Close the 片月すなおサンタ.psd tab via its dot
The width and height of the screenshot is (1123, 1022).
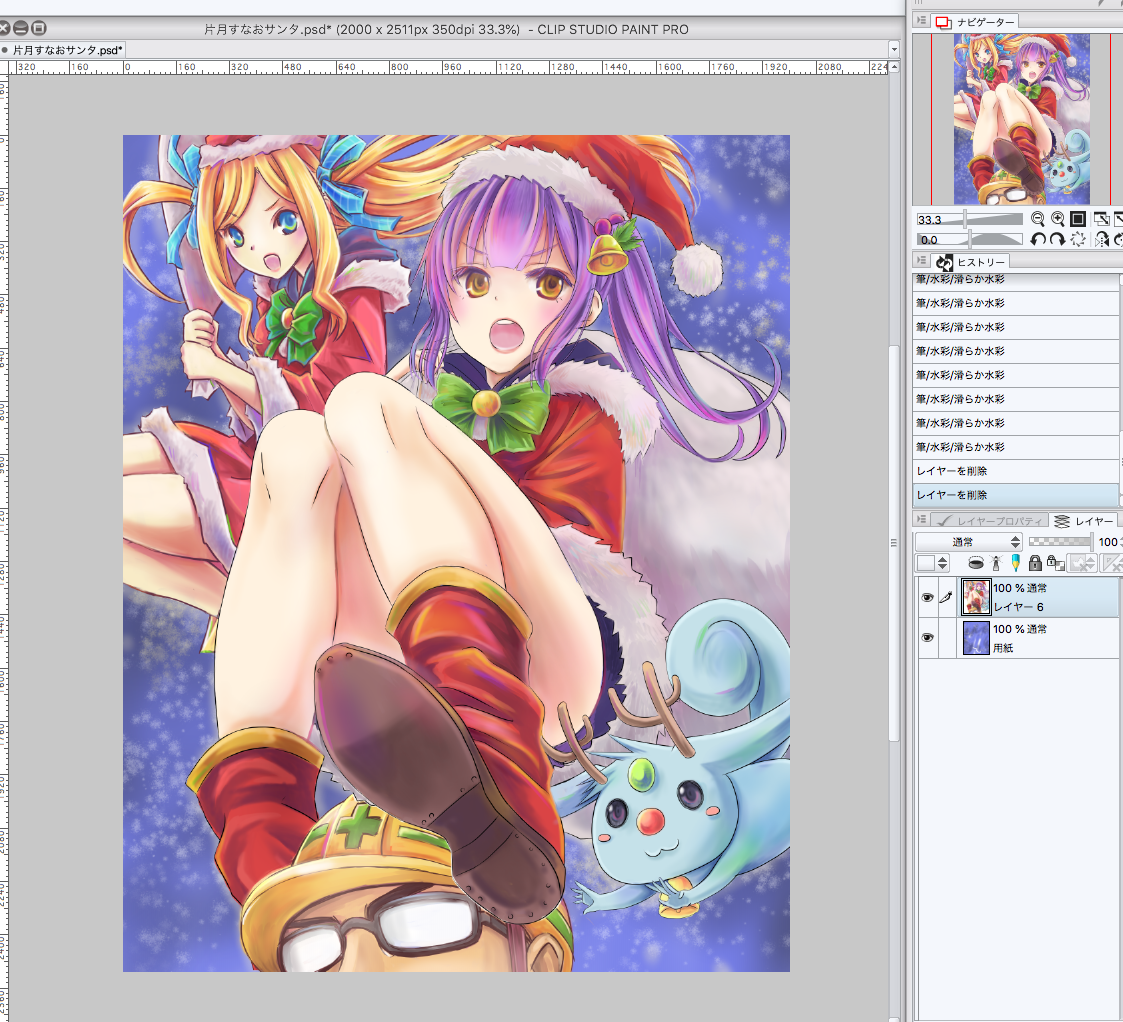pyautogui.click(x=5, y=50)
